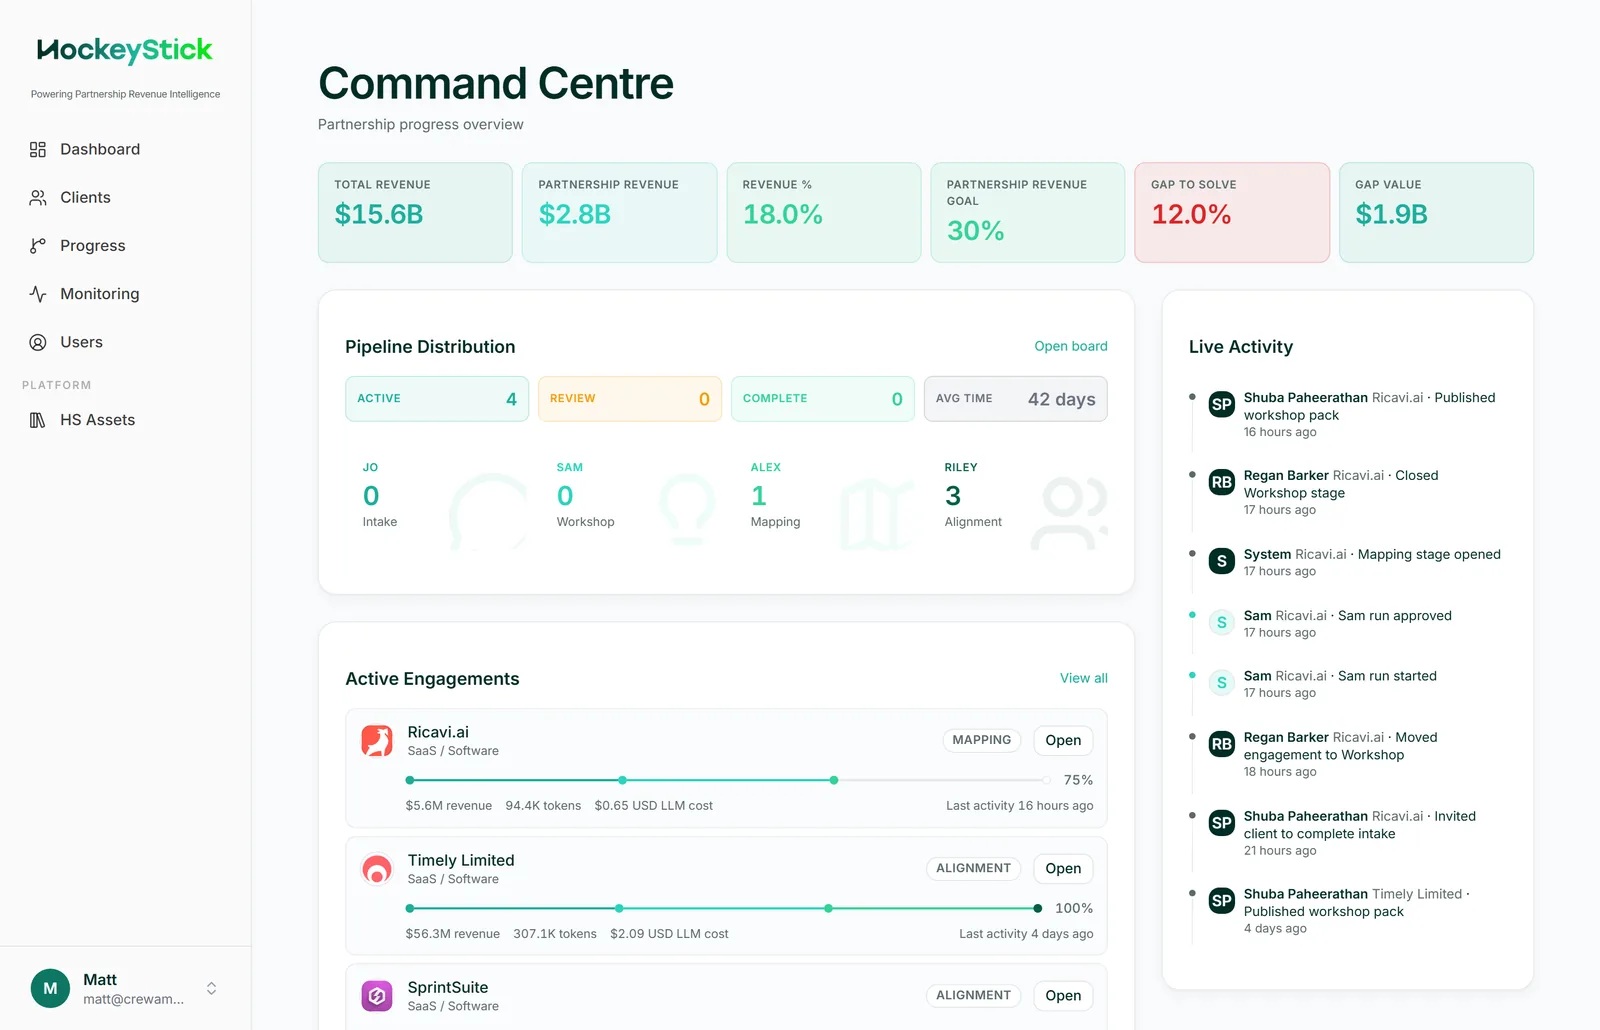Click the Ricavi.ai engagement name
Viewport: 1600px width, 1030px height.
click(x=438, y=732)
